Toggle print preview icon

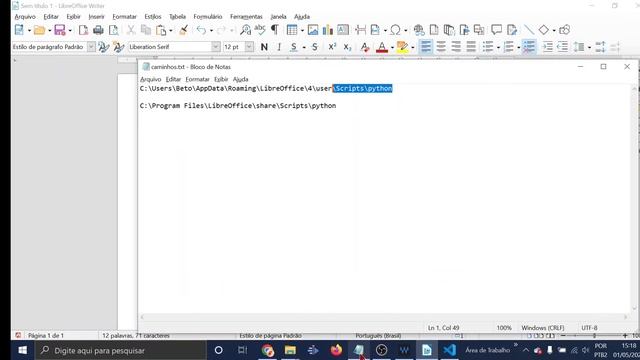(113, 30)
